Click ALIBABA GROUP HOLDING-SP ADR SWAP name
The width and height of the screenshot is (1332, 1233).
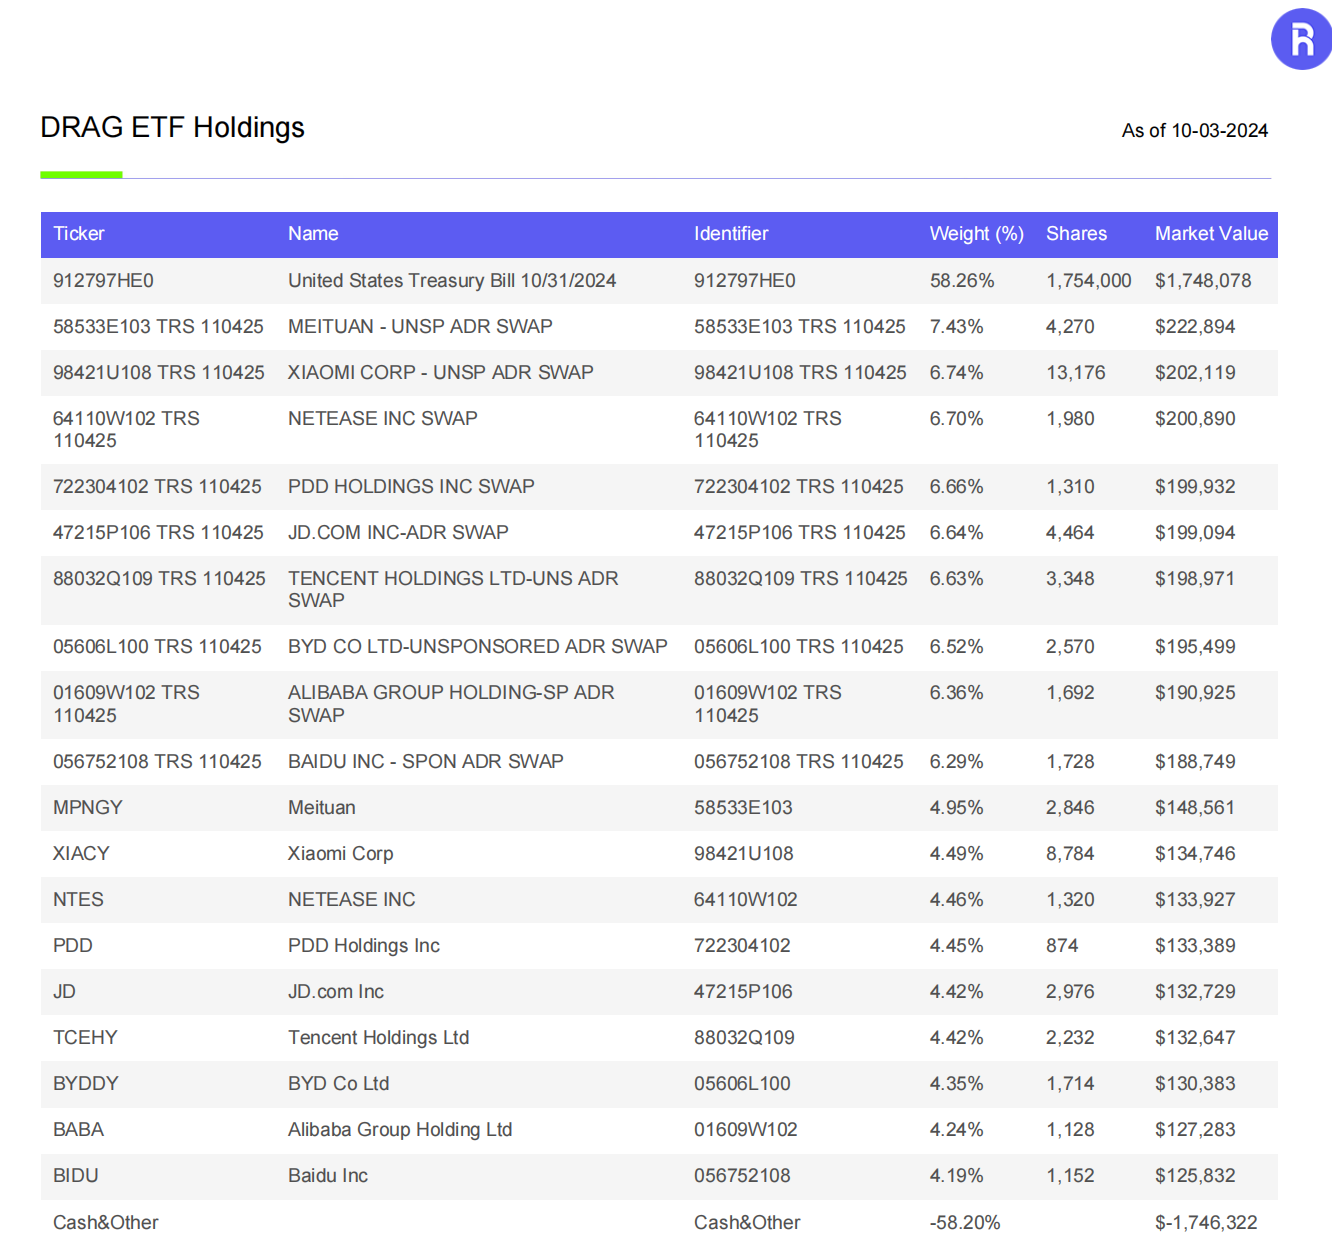coord(451,704)
